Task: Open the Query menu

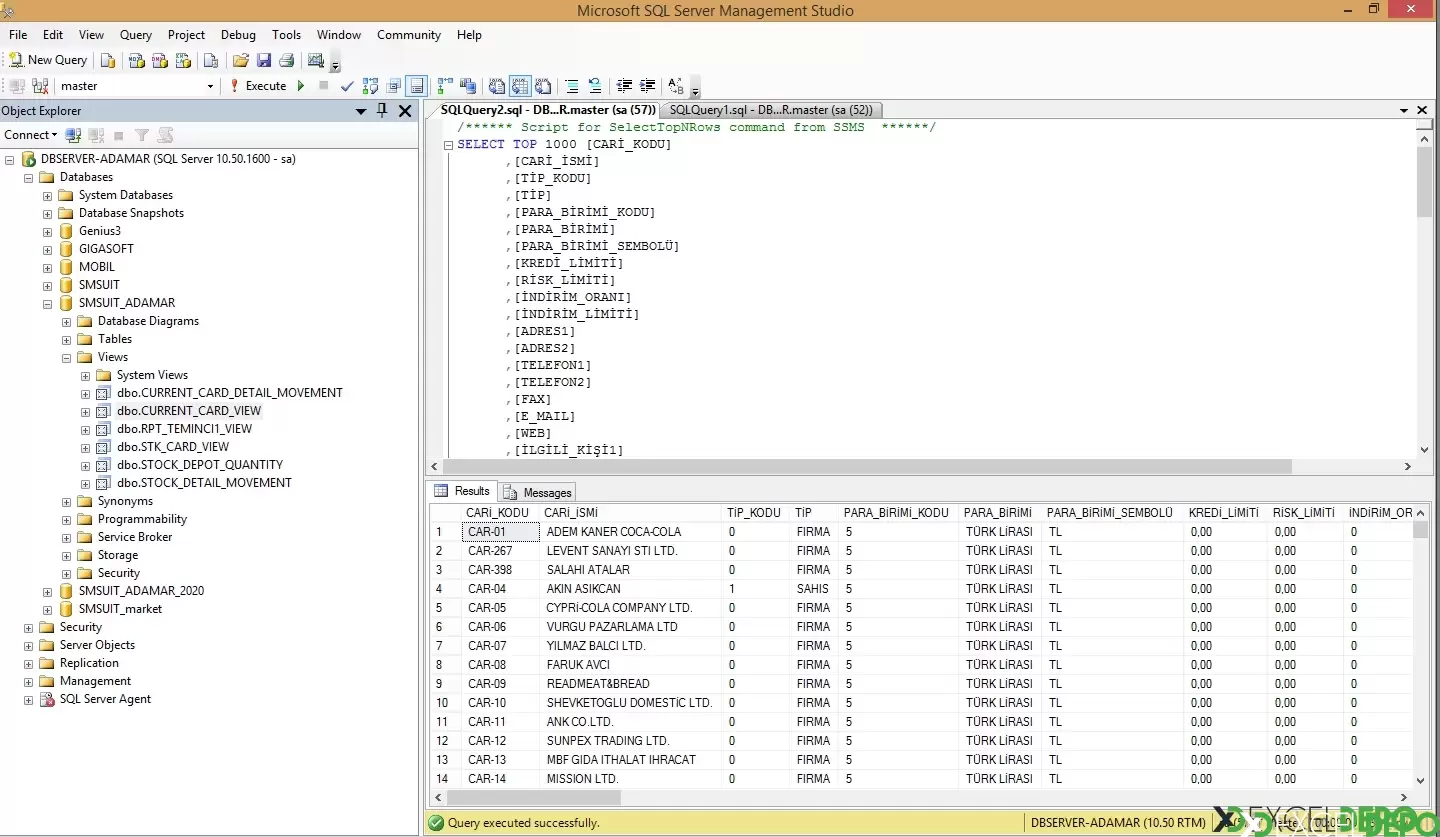Action: pos(136,35)
